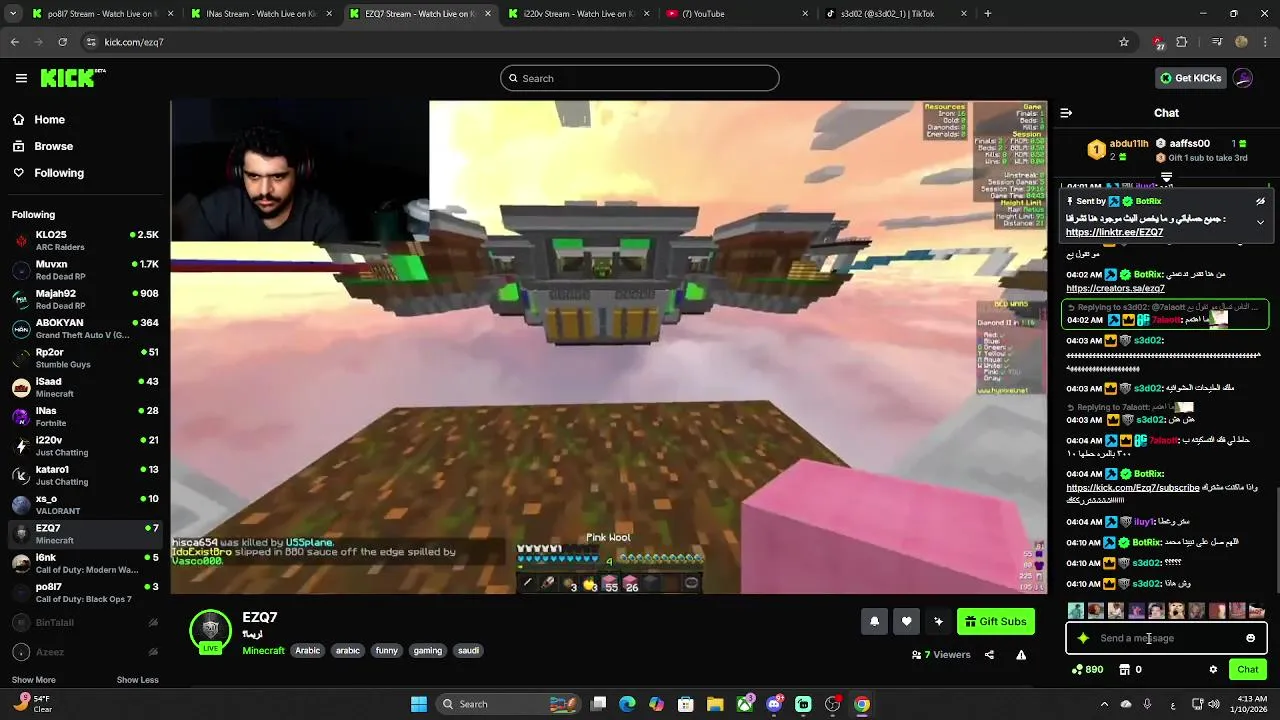Open the user profile avatar menu
This screenshot has width=1280, height=720.
pos(1243,78)
